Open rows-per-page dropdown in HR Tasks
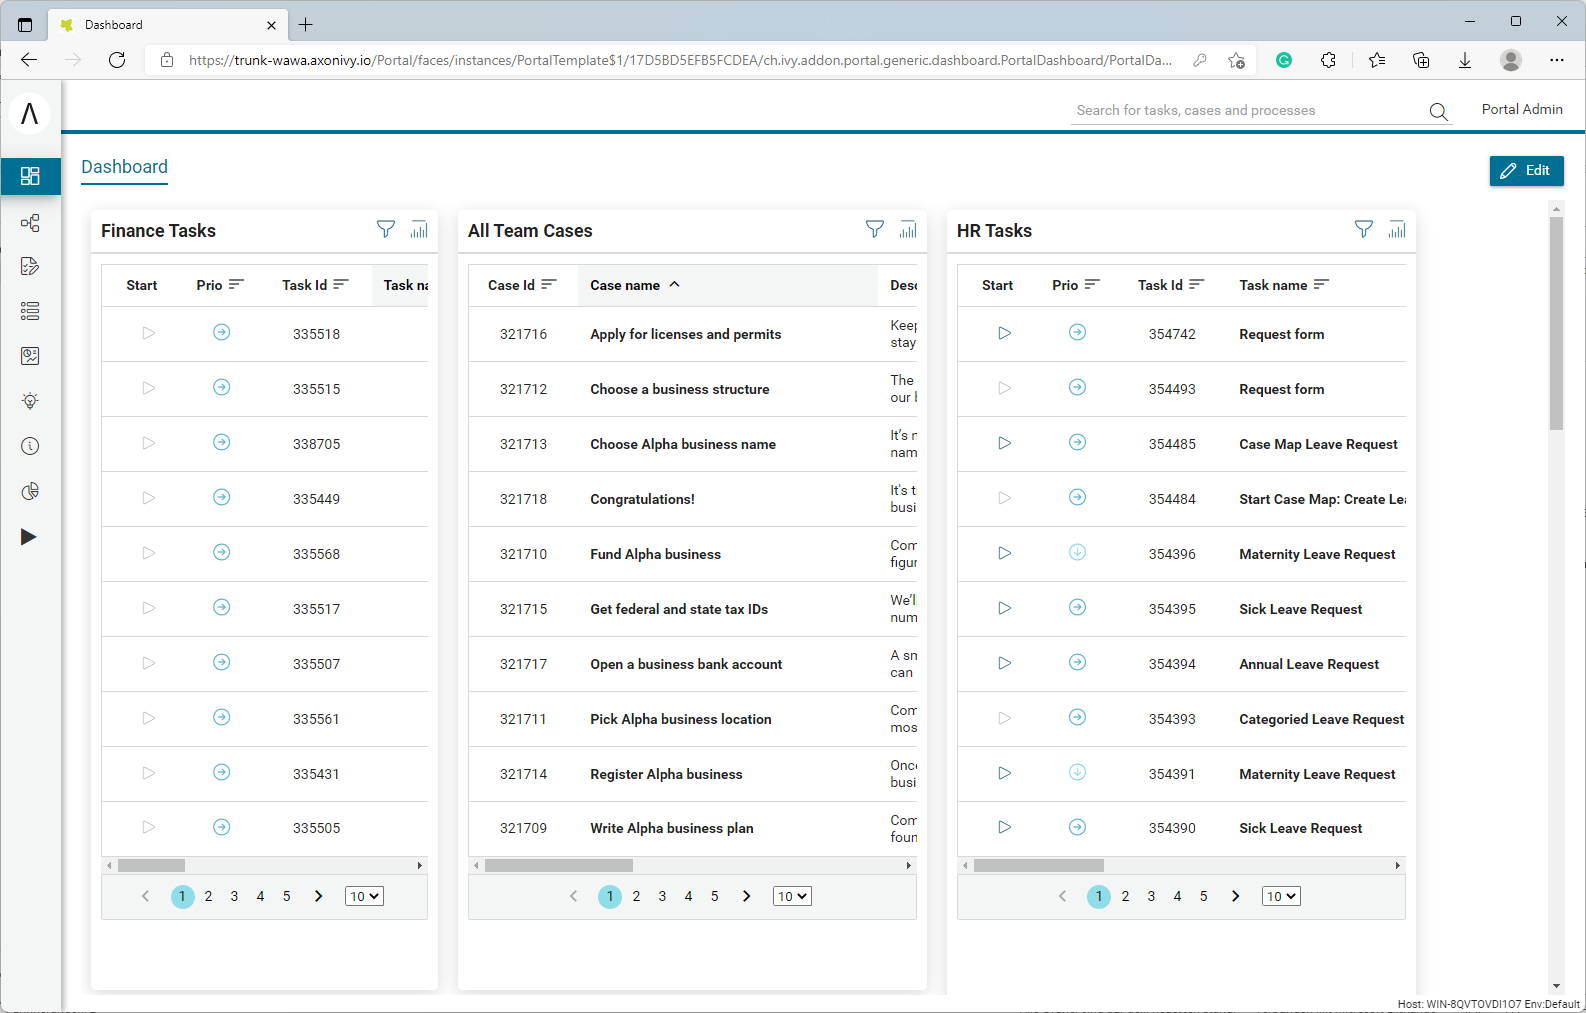1586x1013 pixels. click(1280, 896)
